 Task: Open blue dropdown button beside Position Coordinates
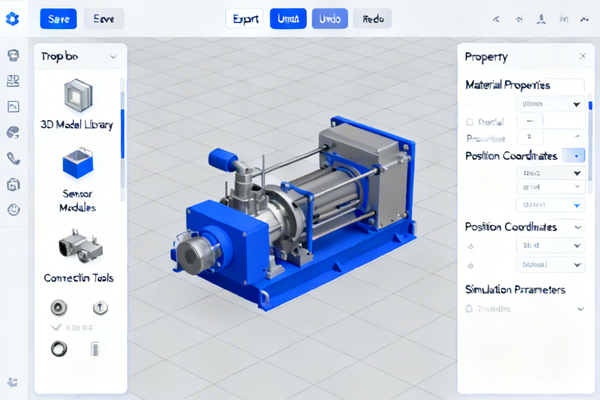coord(573,156)
